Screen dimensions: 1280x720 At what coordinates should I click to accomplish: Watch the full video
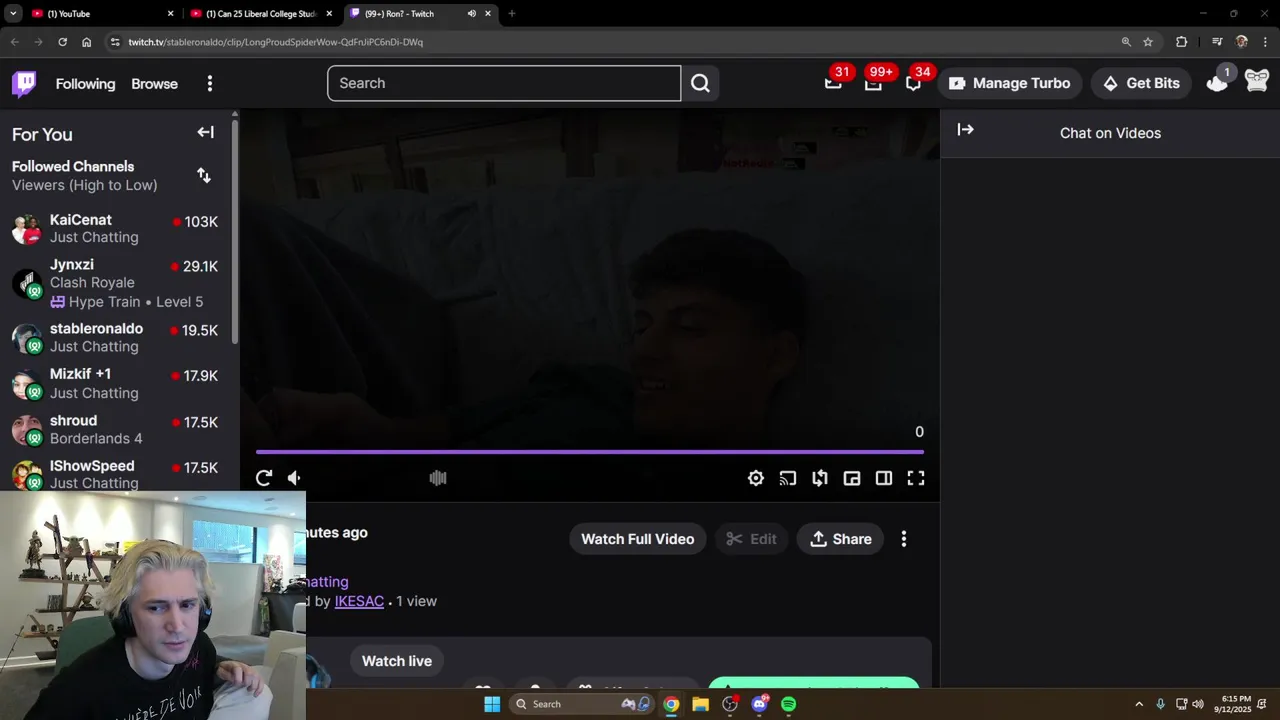637,539
